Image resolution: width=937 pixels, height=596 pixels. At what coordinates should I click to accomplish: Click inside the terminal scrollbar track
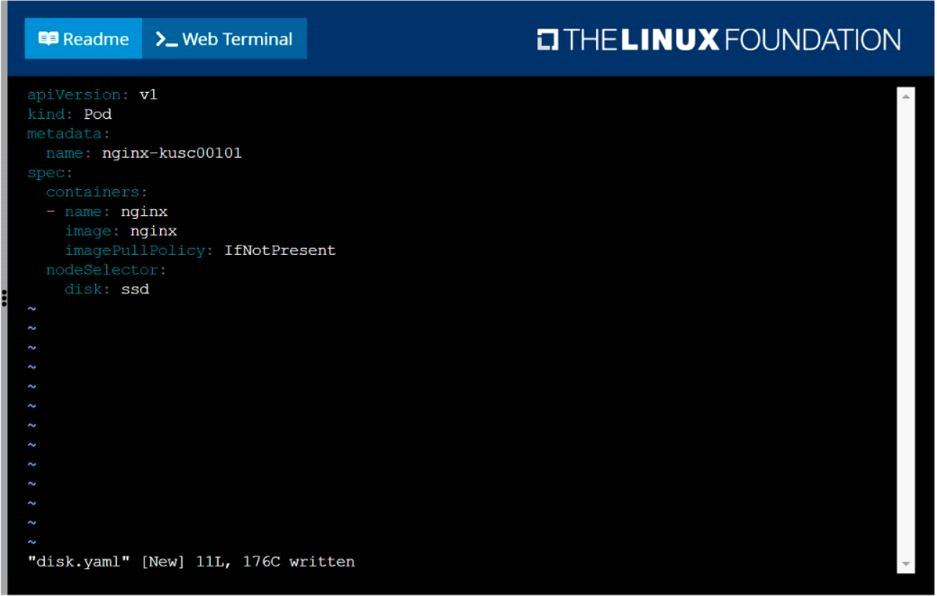(x=906, y=330)
